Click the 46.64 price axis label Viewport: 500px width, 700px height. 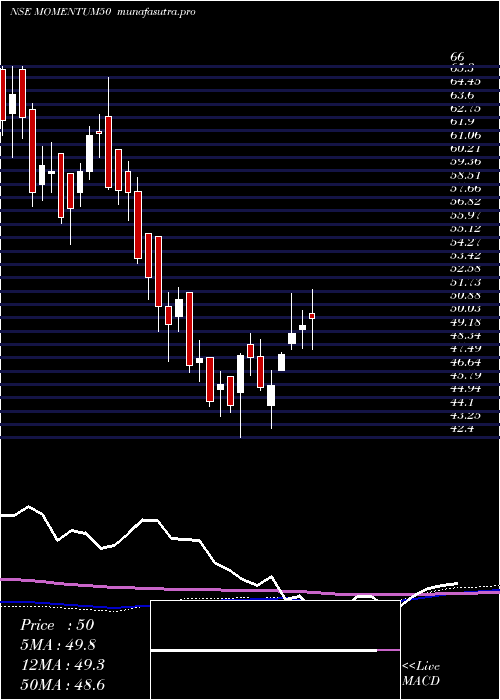coord(465,362)
